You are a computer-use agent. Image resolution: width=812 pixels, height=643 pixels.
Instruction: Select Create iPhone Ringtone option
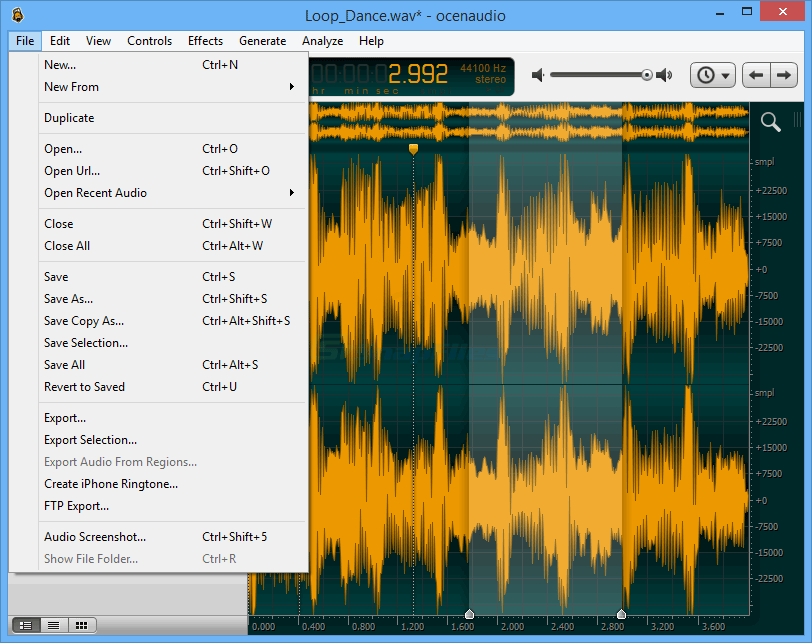tap(110, 484)
